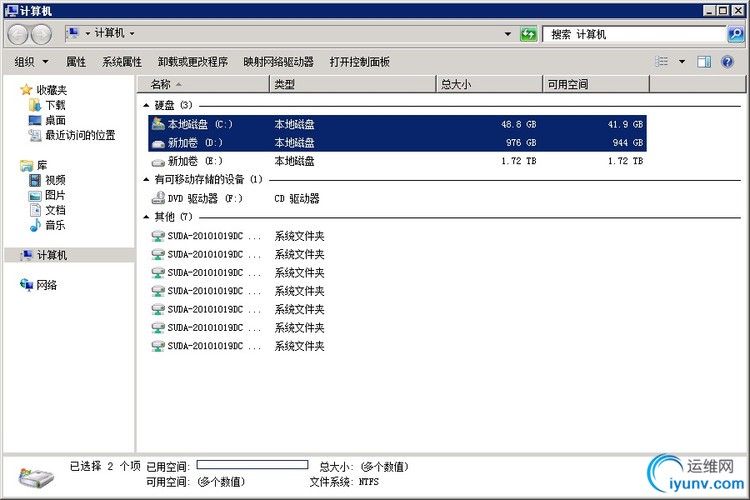The width and height of the screenshot is (750, 500).
Task: Click the 1.72 TB total size of drive E
Action: pos(518,161)
